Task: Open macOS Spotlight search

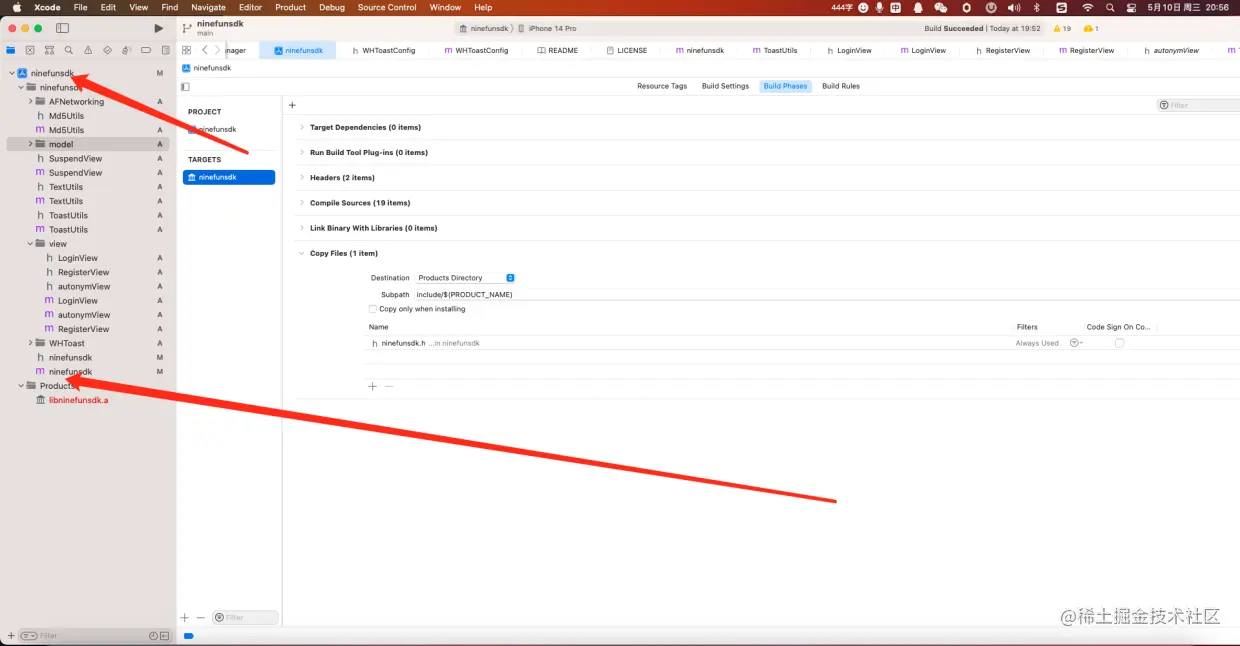Action: click(x=1110, y=7)
